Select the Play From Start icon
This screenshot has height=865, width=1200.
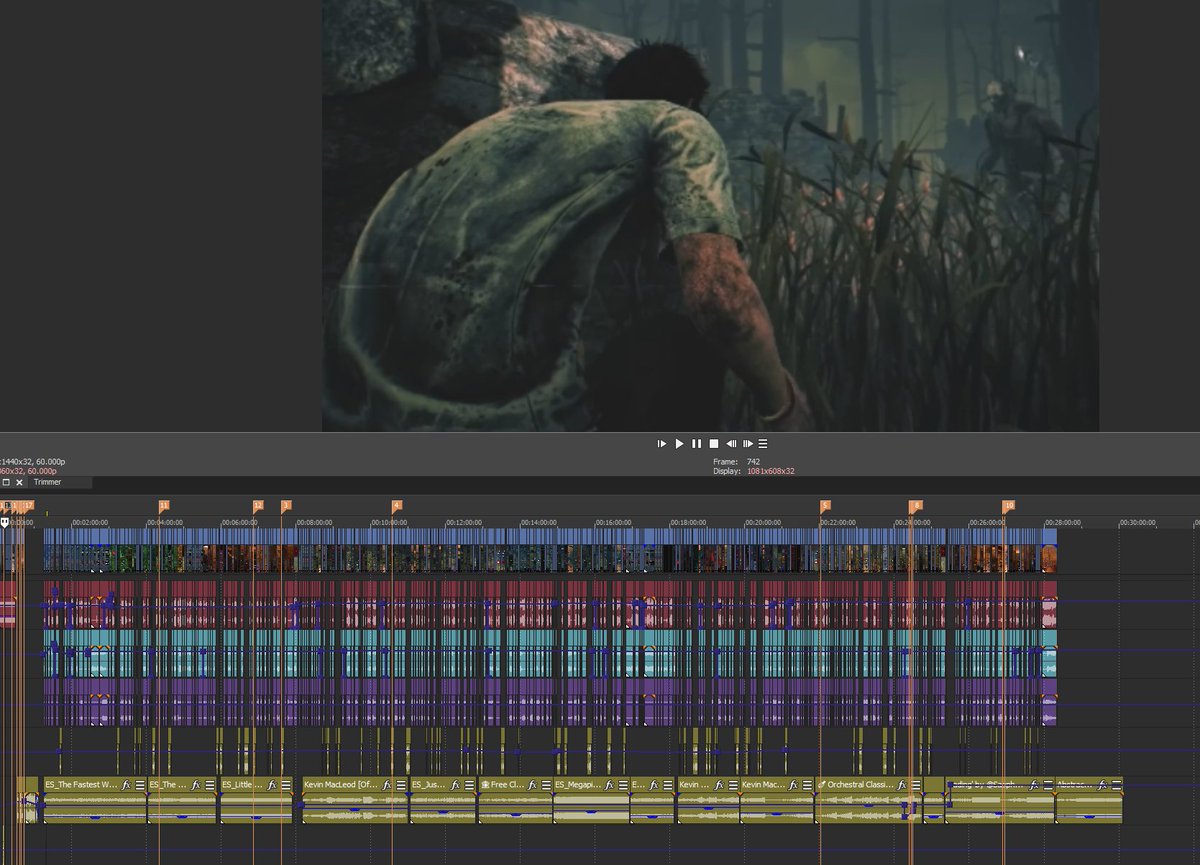click(662, 443)
